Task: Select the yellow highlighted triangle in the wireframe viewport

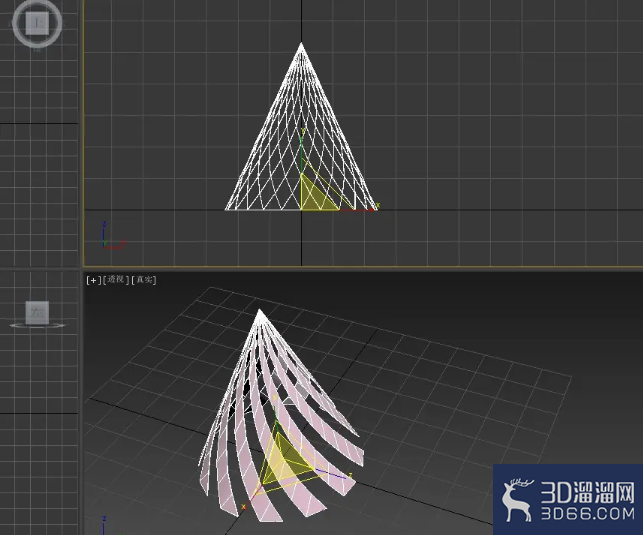Action: pyautogui.click(x=315, y=198)
